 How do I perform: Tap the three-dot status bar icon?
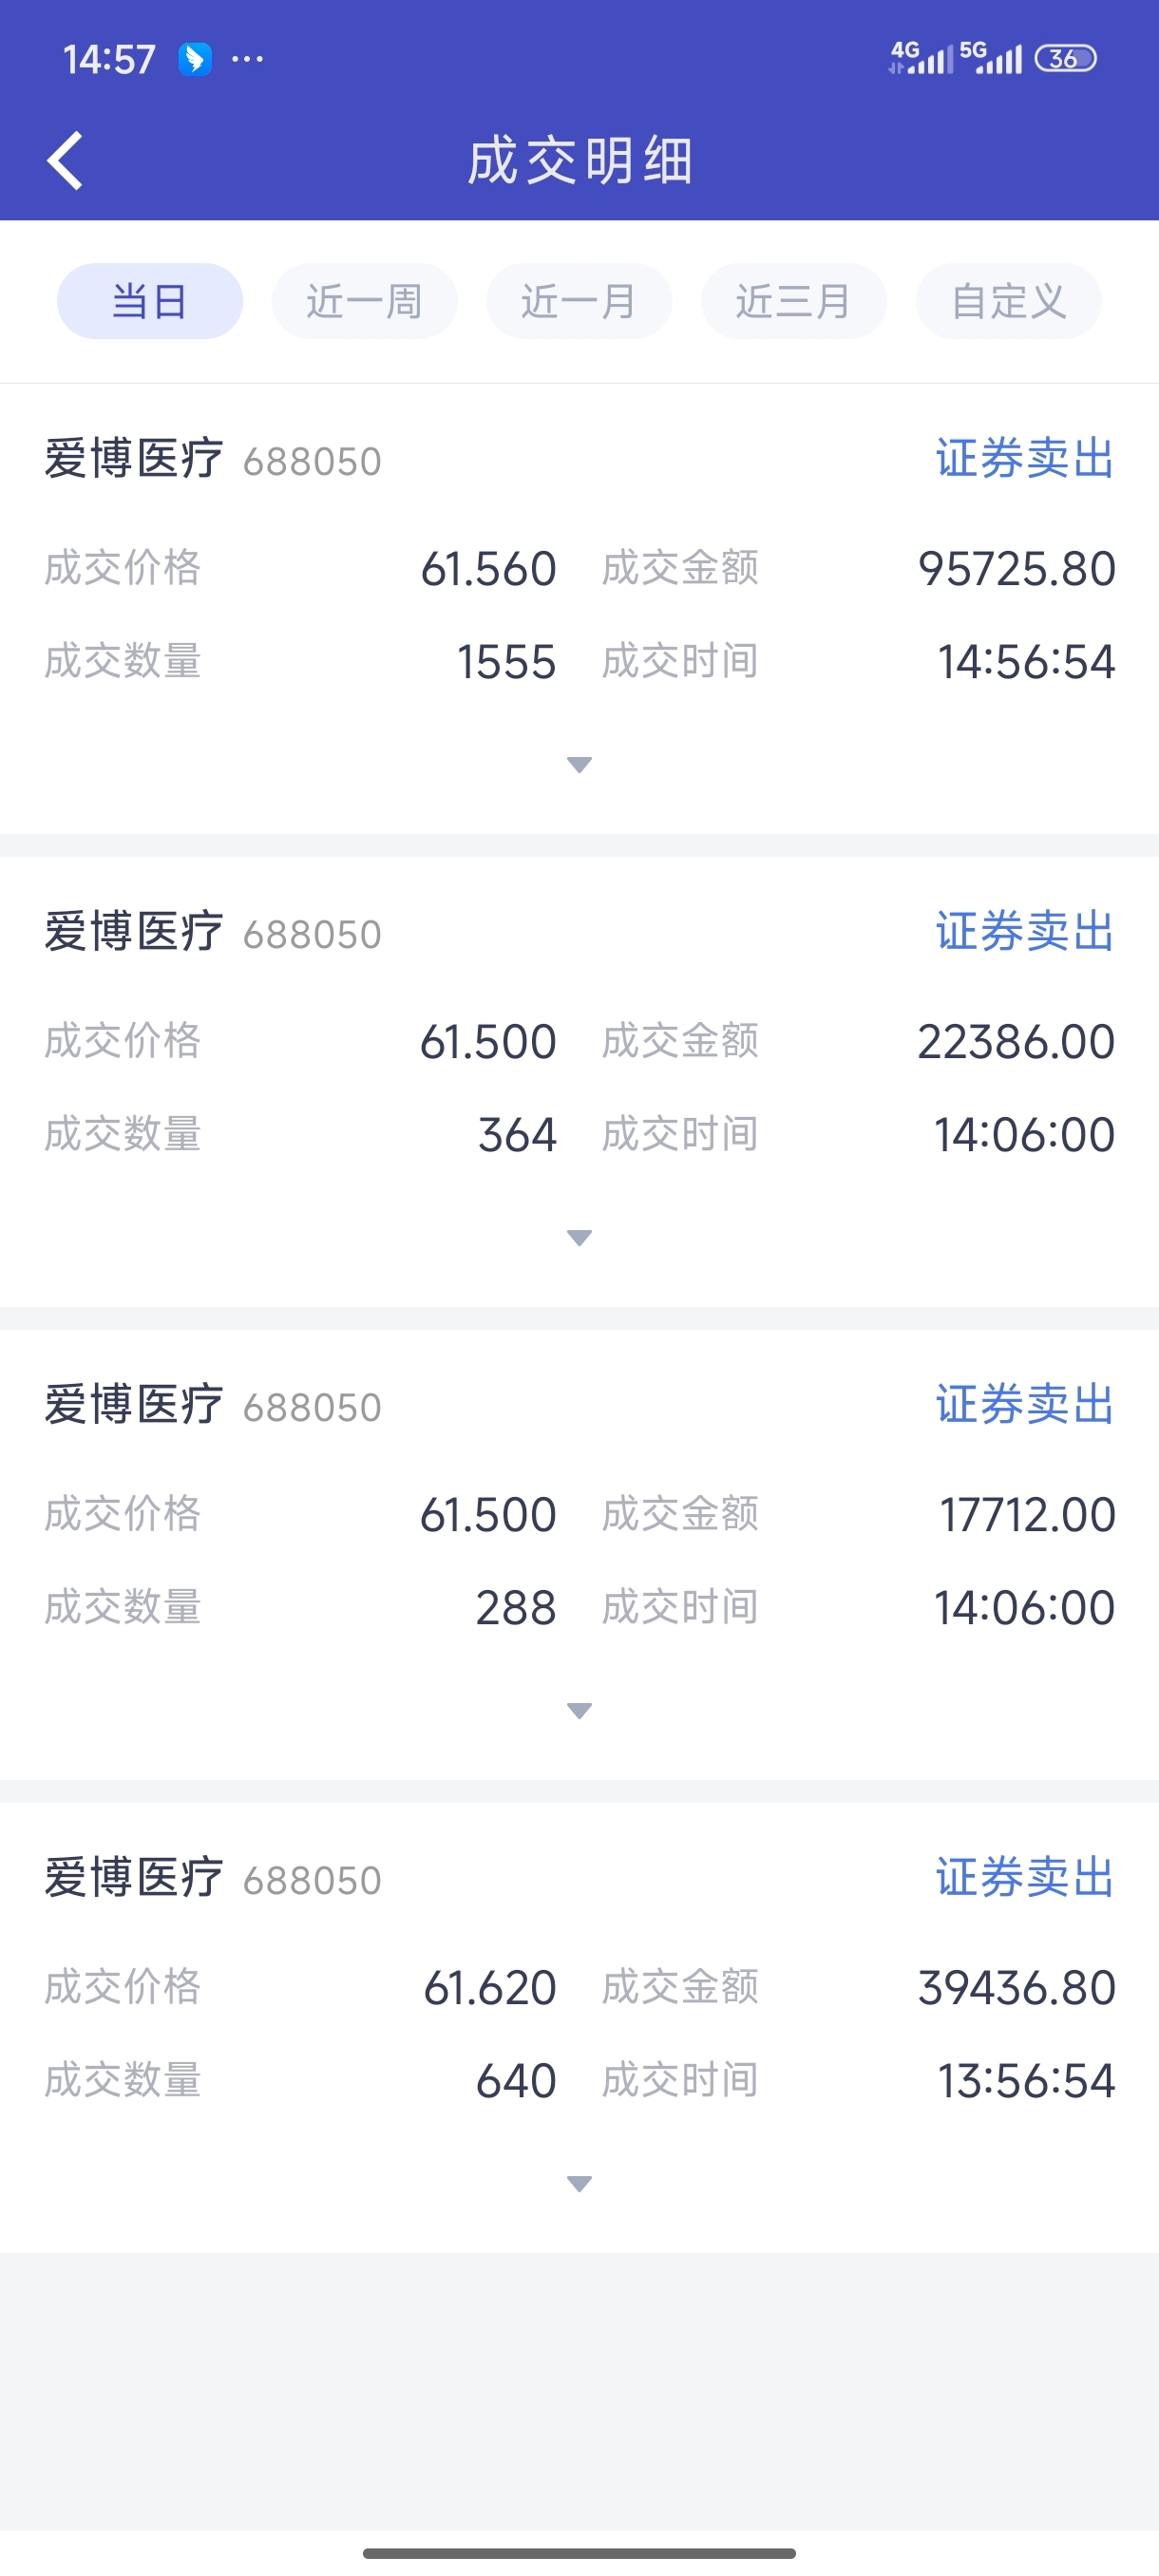click(x=247, y=60)
